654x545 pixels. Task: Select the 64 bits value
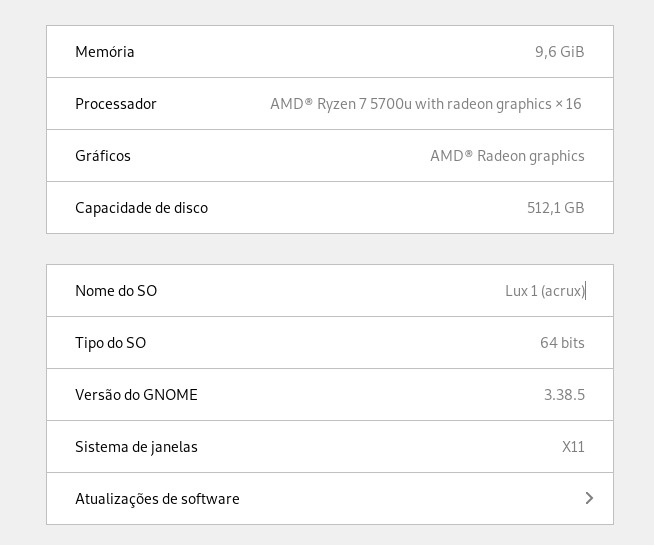[x=562, y=343]
